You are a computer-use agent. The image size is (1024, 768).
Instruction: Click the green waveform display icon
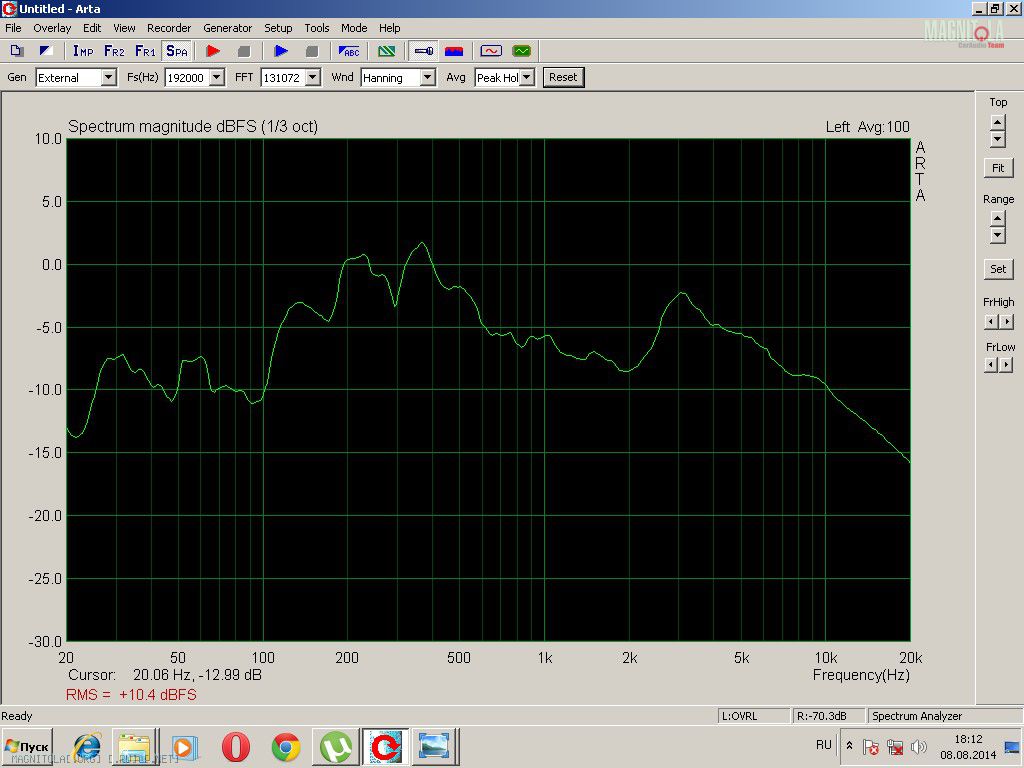pyautogui.click(x=521, y=51)
